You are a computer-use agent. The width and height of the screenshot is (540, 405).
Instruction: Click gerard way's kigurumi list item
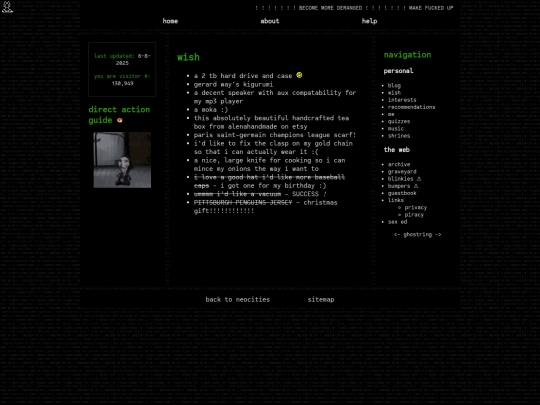tap(233, 84)
